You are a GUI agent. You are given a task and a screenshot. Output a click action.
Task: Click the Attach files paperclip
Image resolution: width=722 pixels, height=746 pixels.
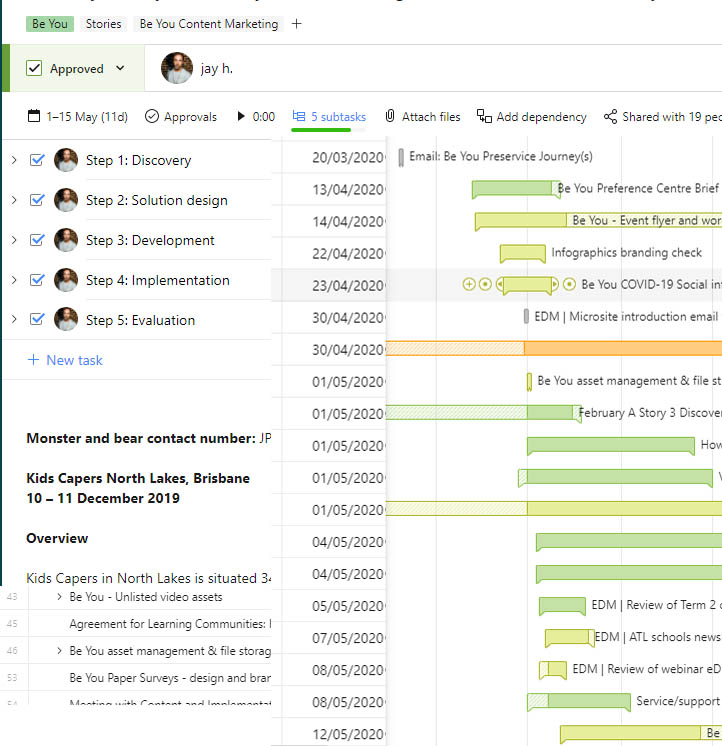point(390,116)
